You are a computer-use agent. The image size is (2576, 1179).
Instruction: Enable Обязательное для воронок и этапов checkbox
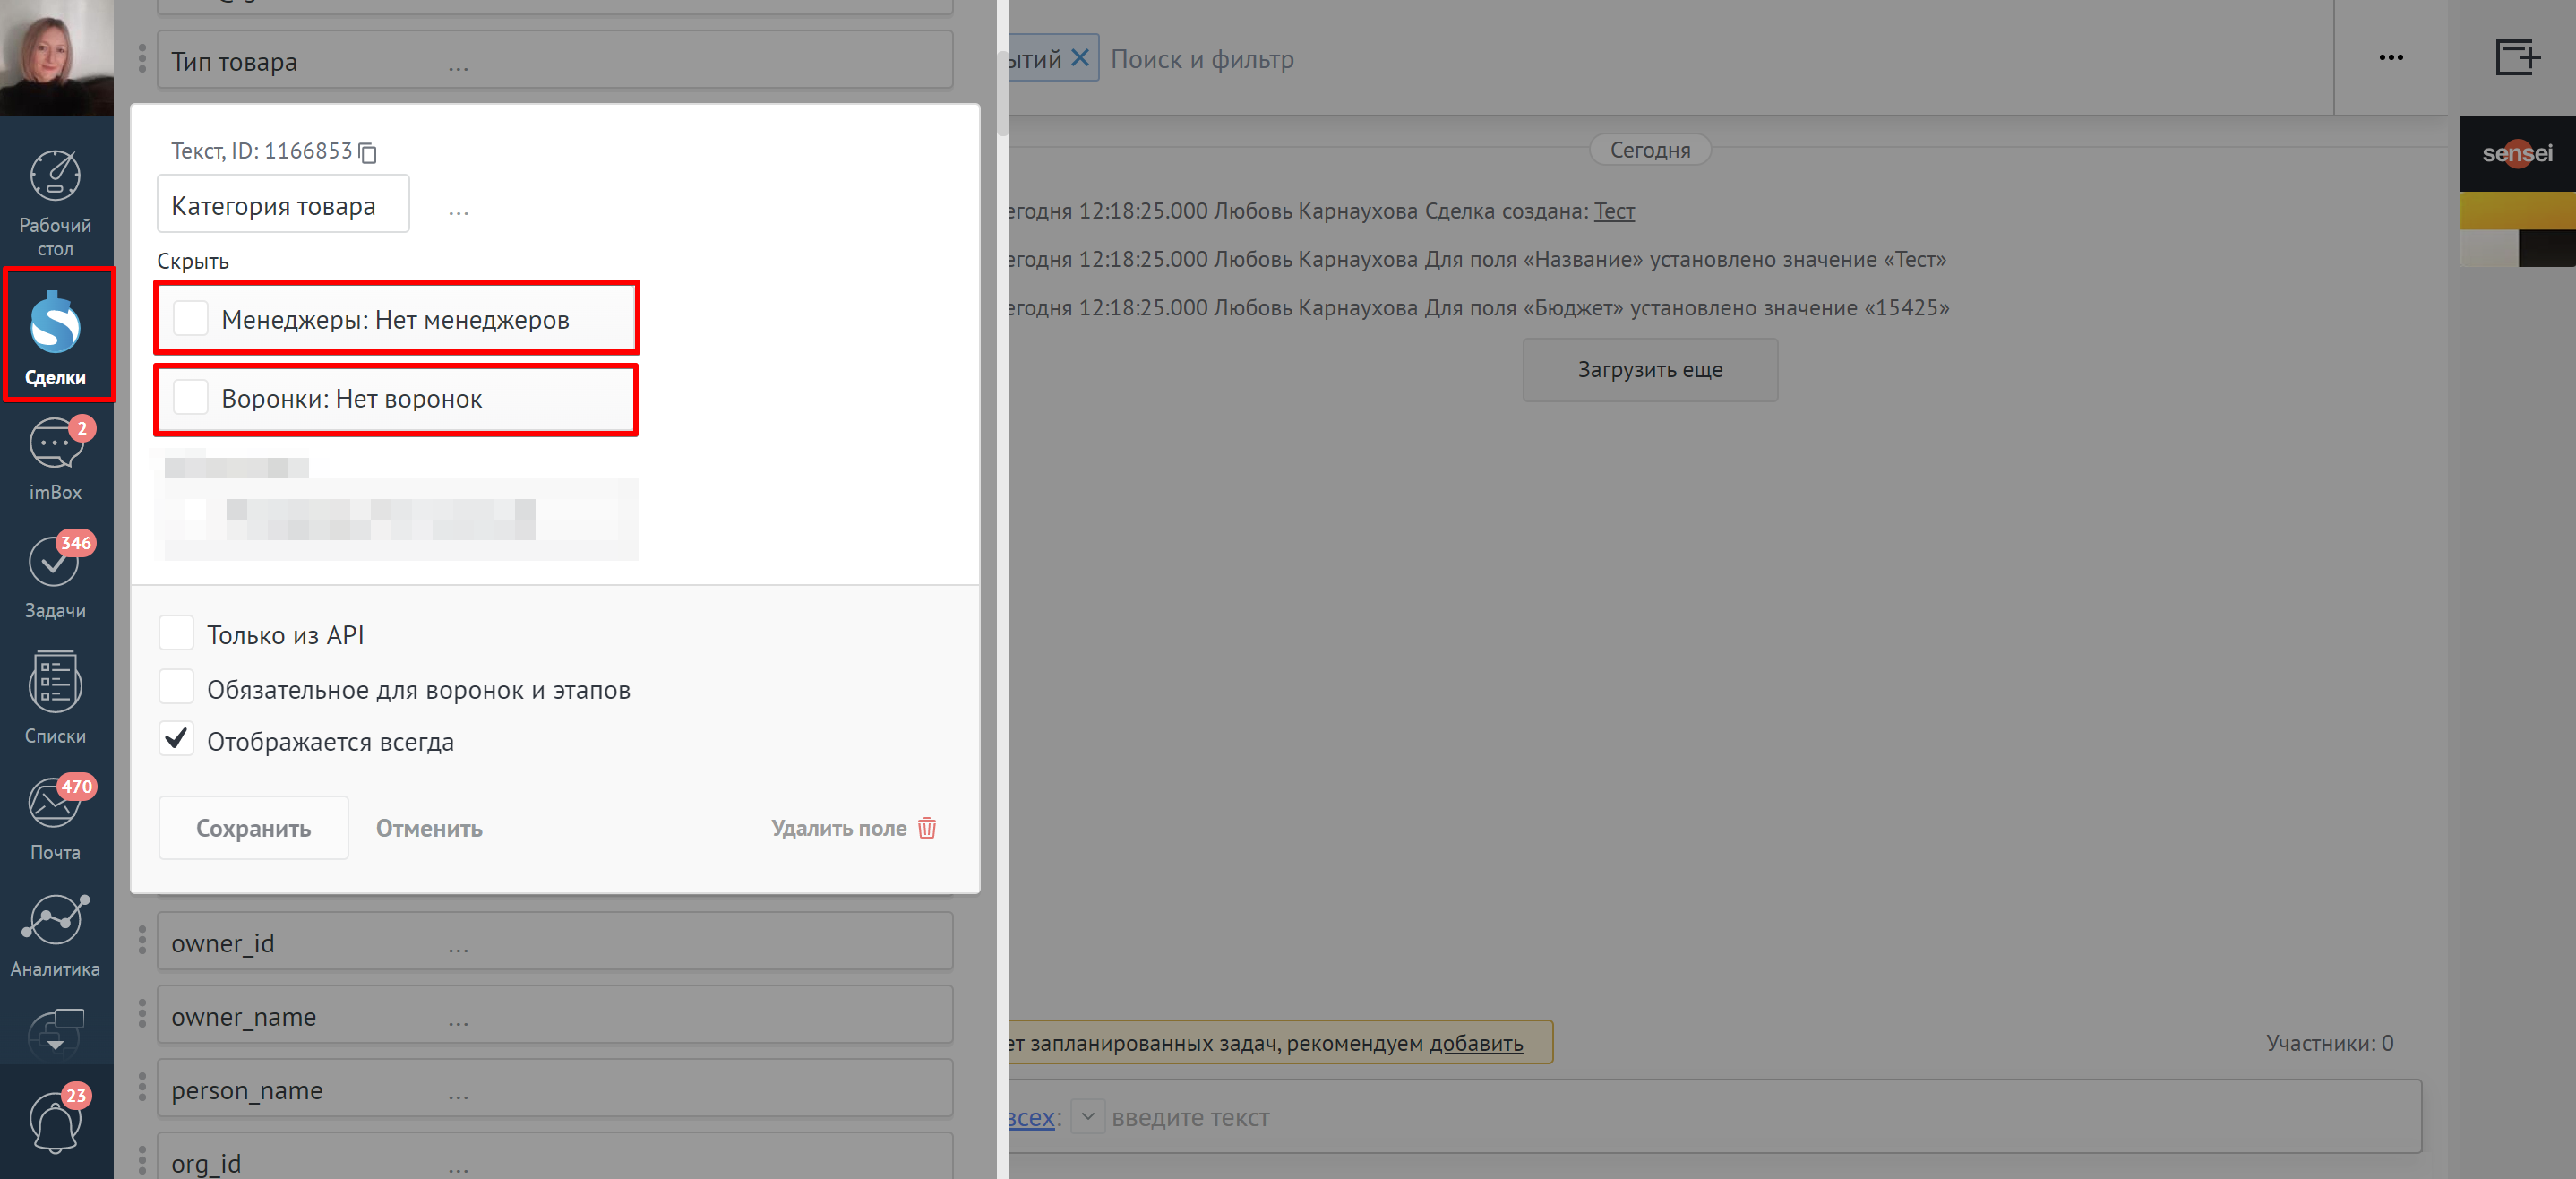click(x=176, y=688)
